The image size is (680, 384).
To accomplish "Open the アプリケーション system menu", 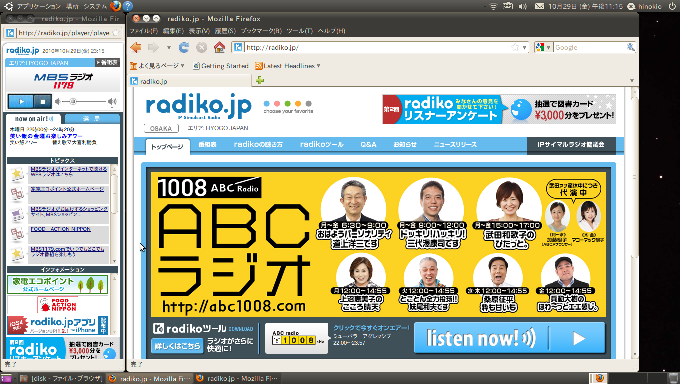I will coord(39,6).
